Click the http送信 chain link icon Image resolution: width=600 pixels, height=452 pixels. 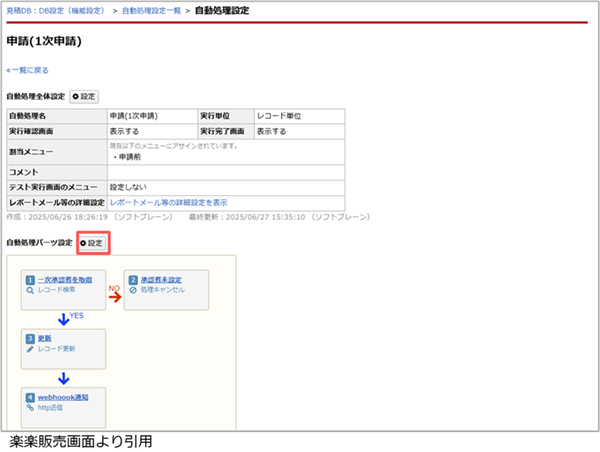tap(27, 407)
